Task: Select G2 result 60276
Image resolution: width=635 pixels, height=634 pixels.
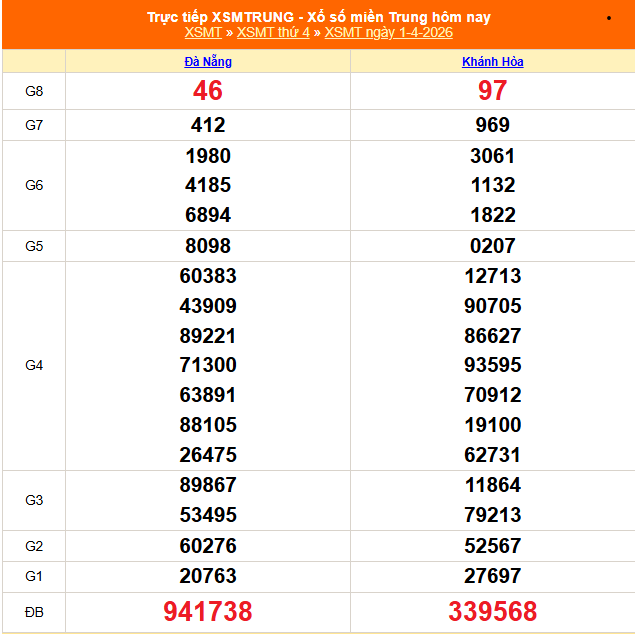Action: (208, 545)
